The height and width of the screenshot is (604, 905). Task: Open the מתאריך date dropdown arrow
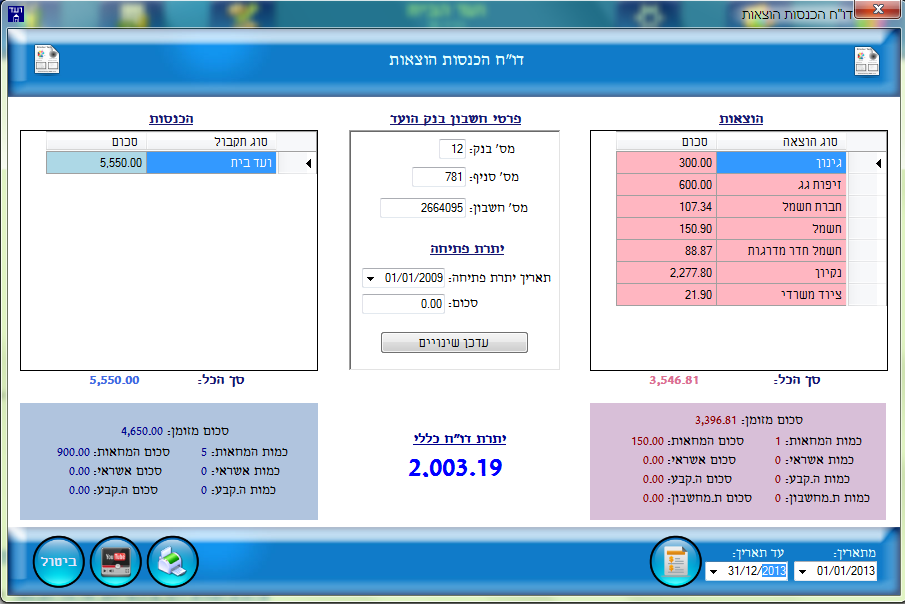(802, 571)
